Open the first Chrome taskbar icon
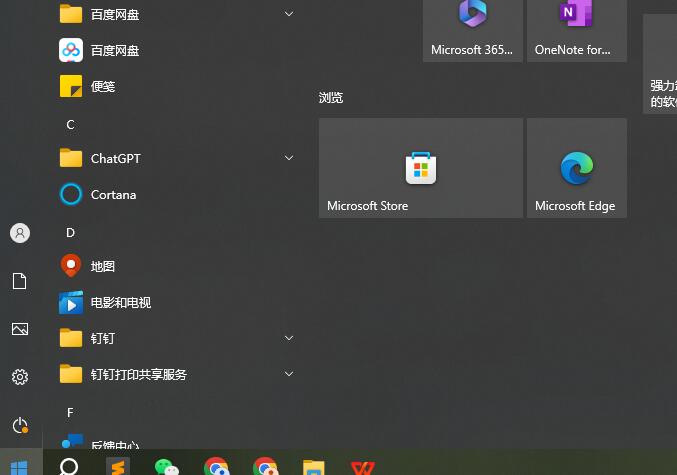 point(216,466)
